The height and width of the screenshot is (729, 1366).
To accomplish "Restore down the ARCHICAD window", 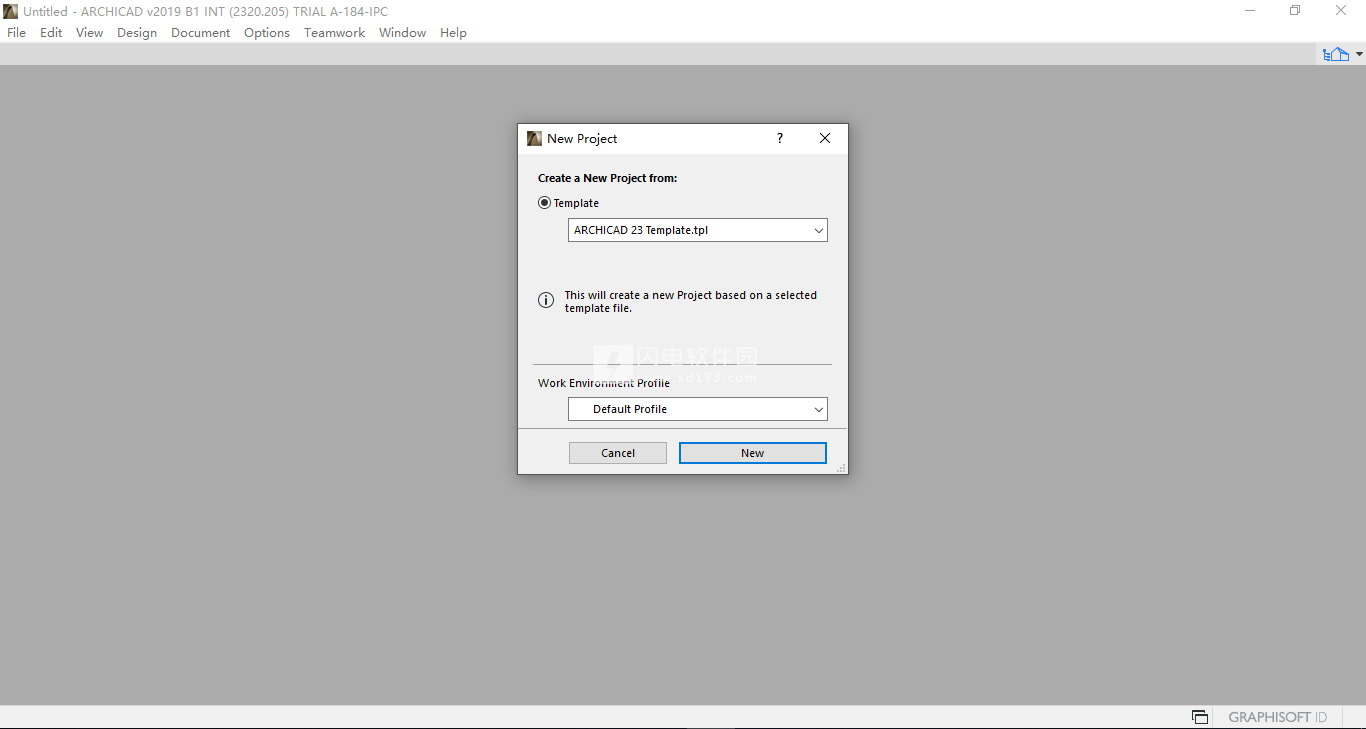I will point(1295,11).
